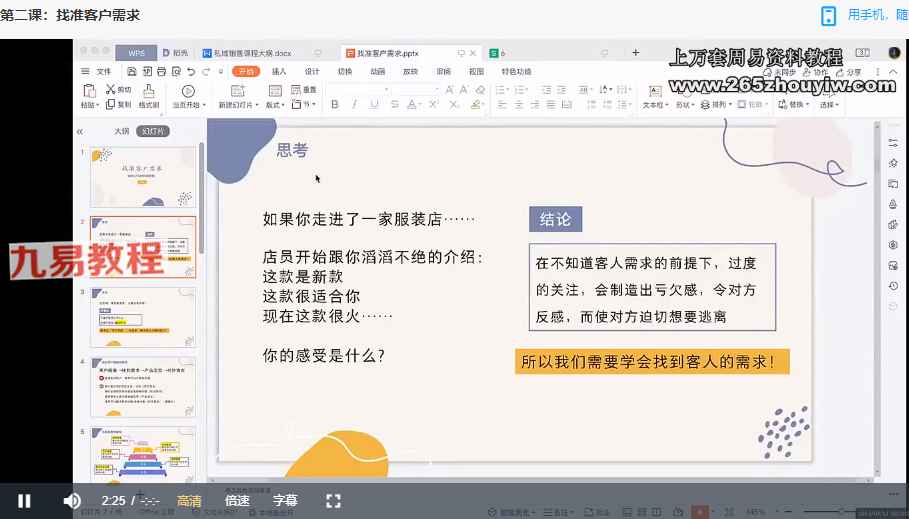Mute the video player volume
The height and width of the screenshot is (519, 909).
pos(72,500)
